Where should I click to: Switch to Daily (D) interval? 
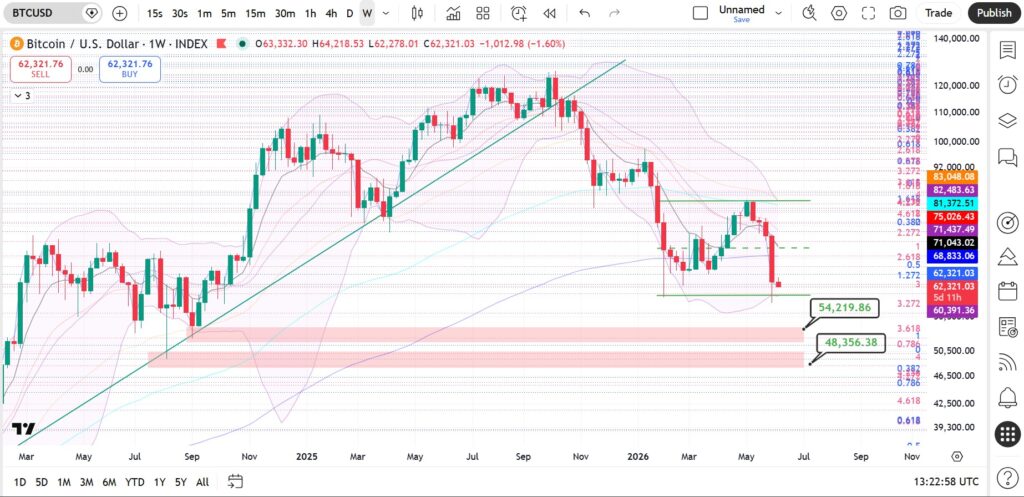click(x=349, y=13)
